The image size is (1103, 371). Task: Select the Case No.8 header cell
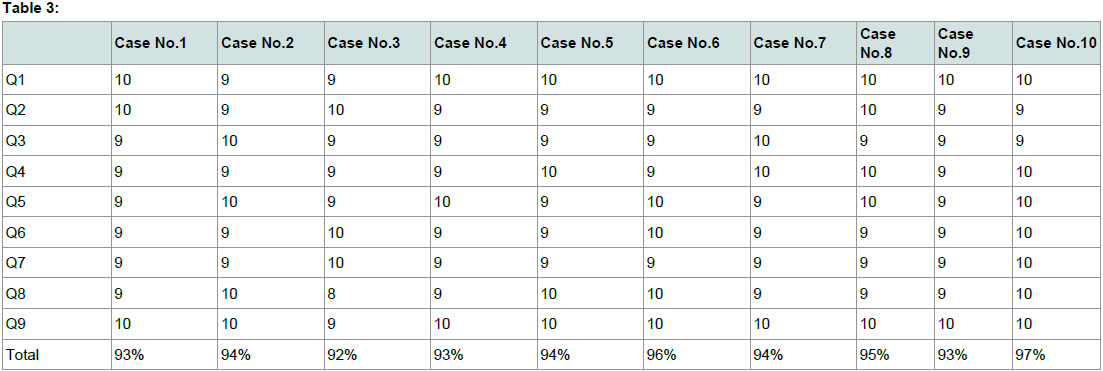(878, 43)
